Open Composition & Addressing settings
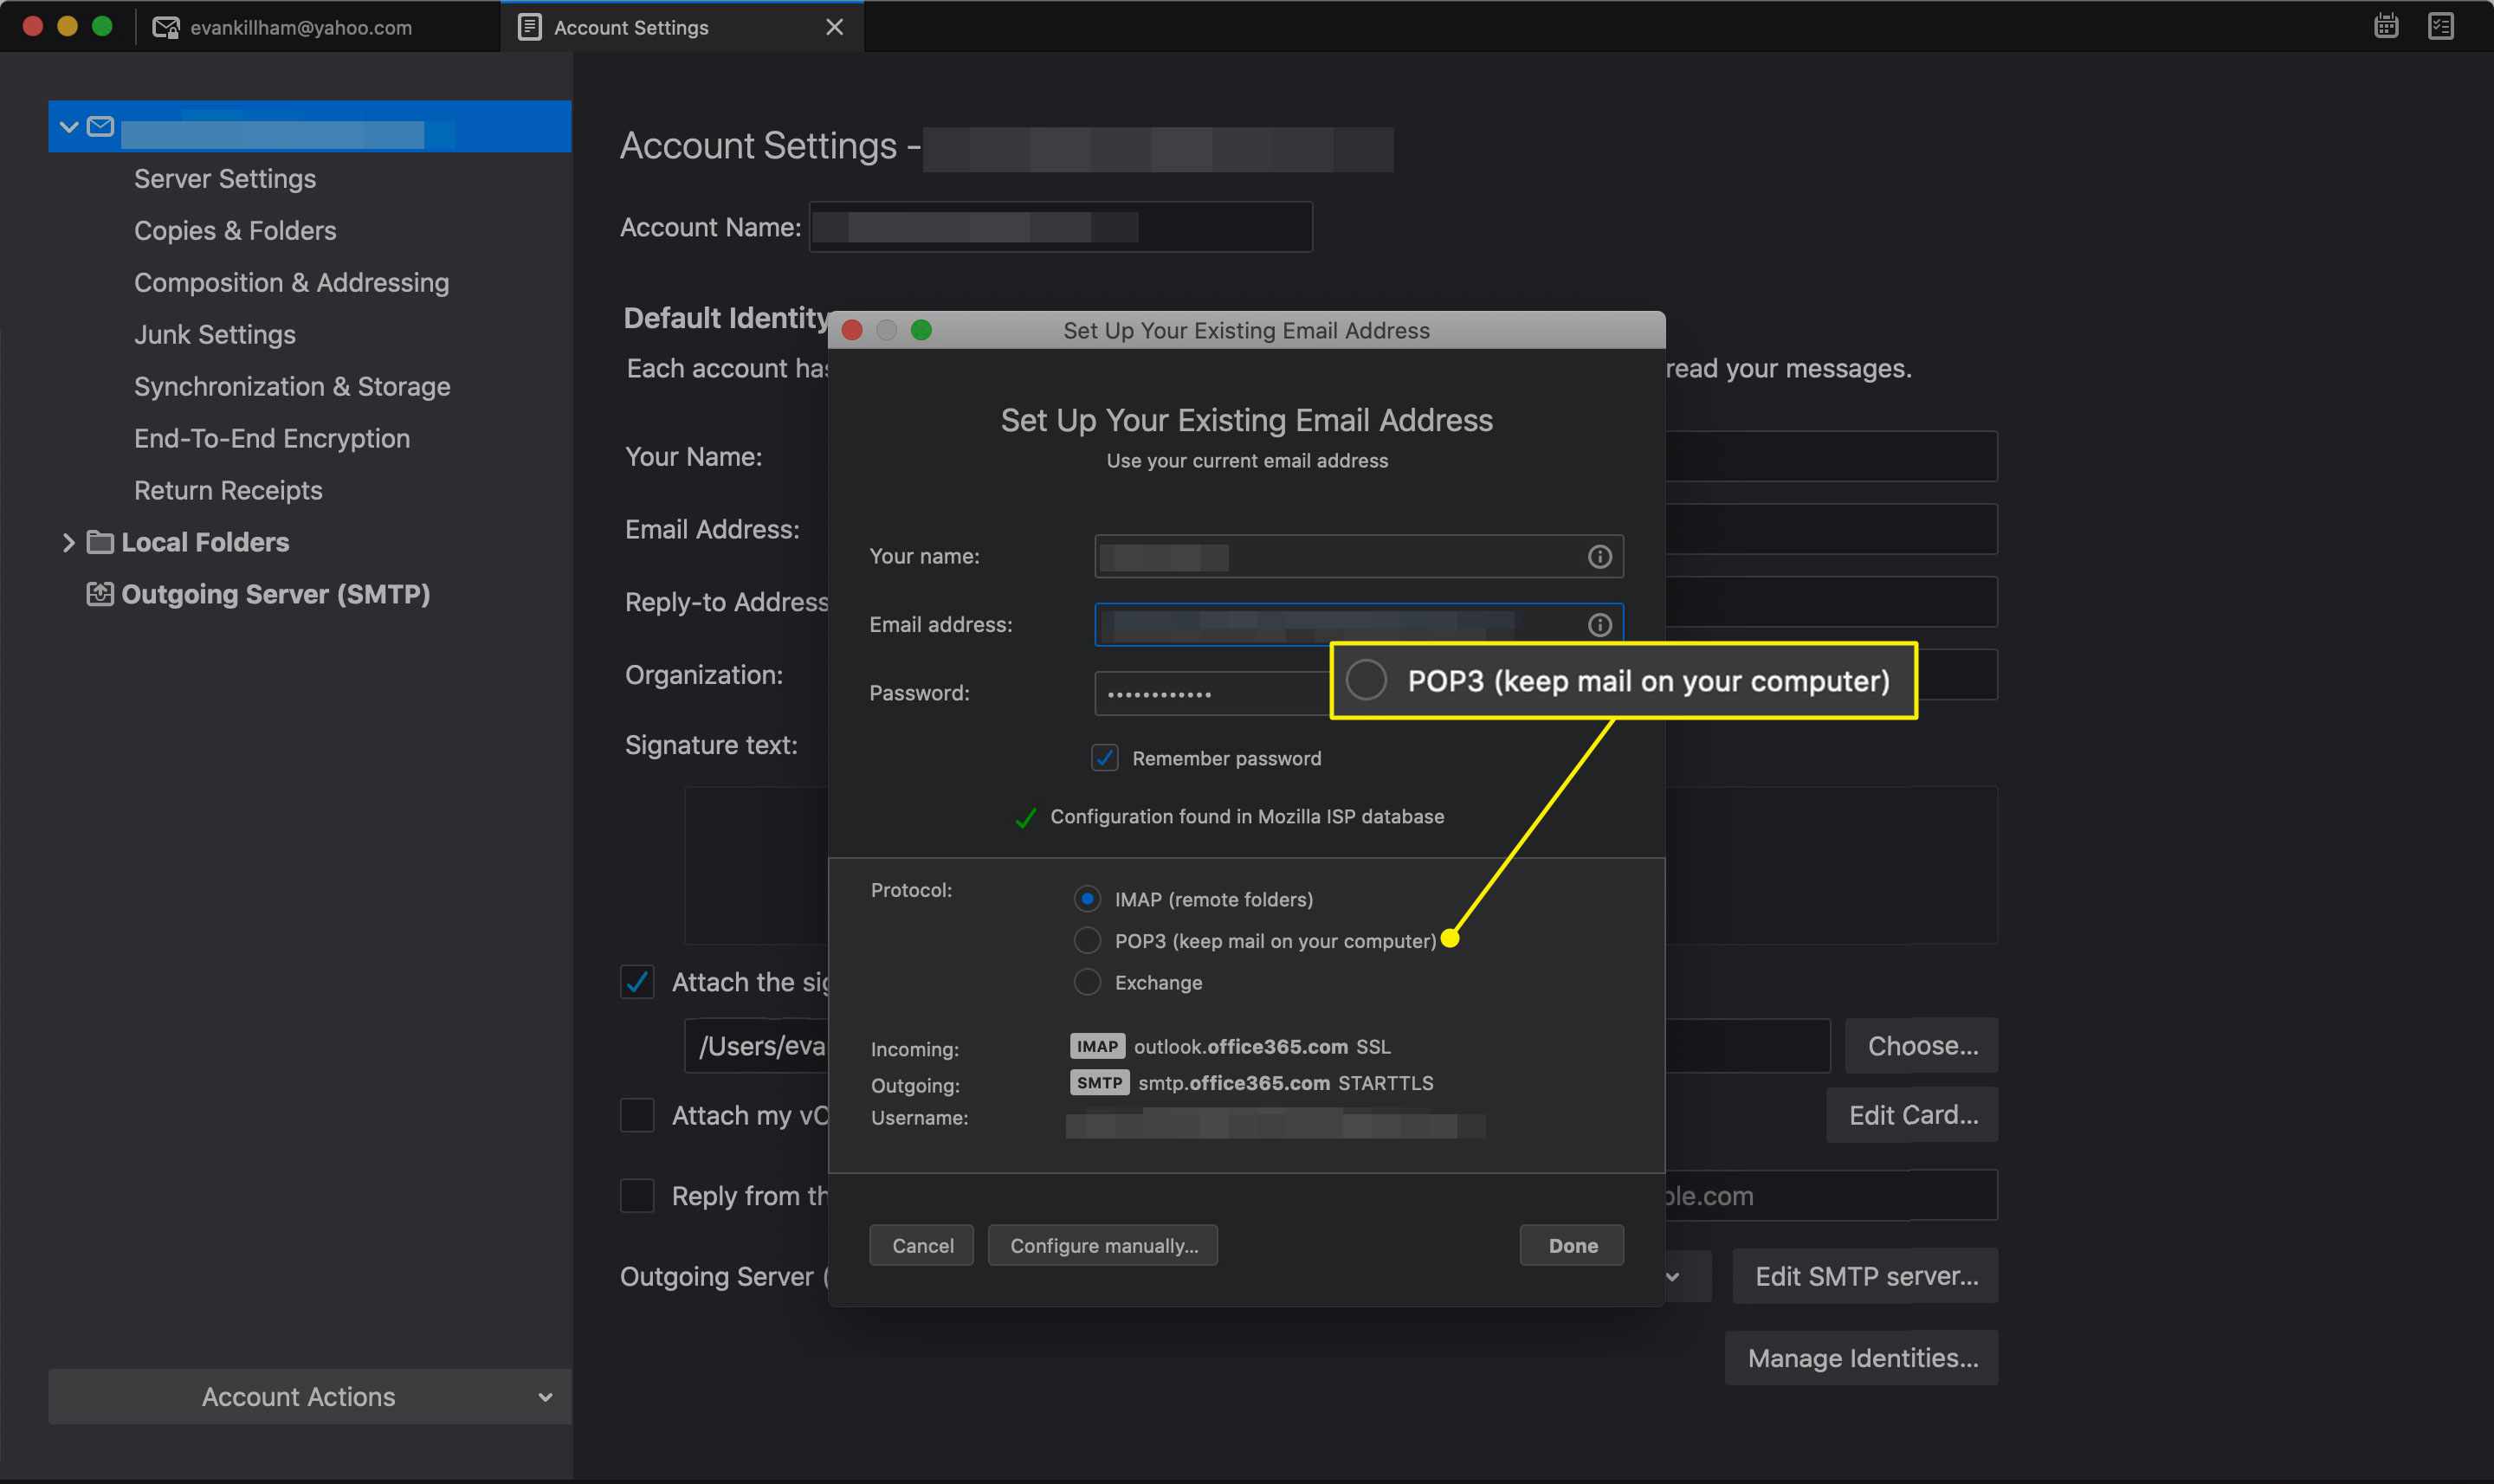Image resolution: width=2494 pixels, height=1484 pixels. [292, 282]
